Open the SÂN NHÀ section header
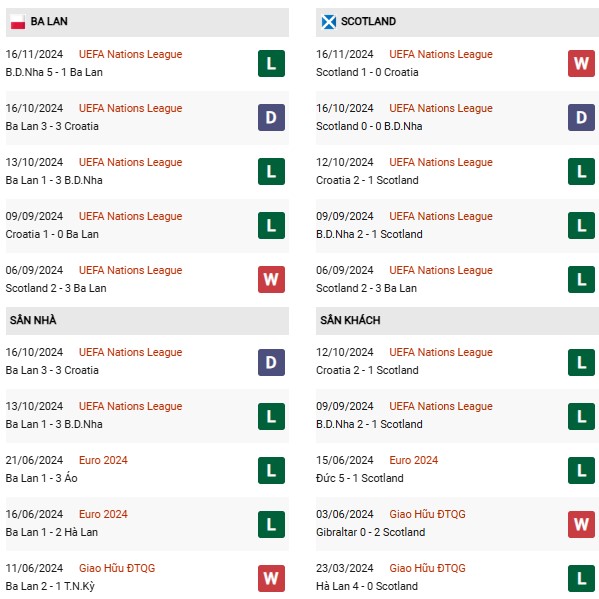 click(147, 321)
